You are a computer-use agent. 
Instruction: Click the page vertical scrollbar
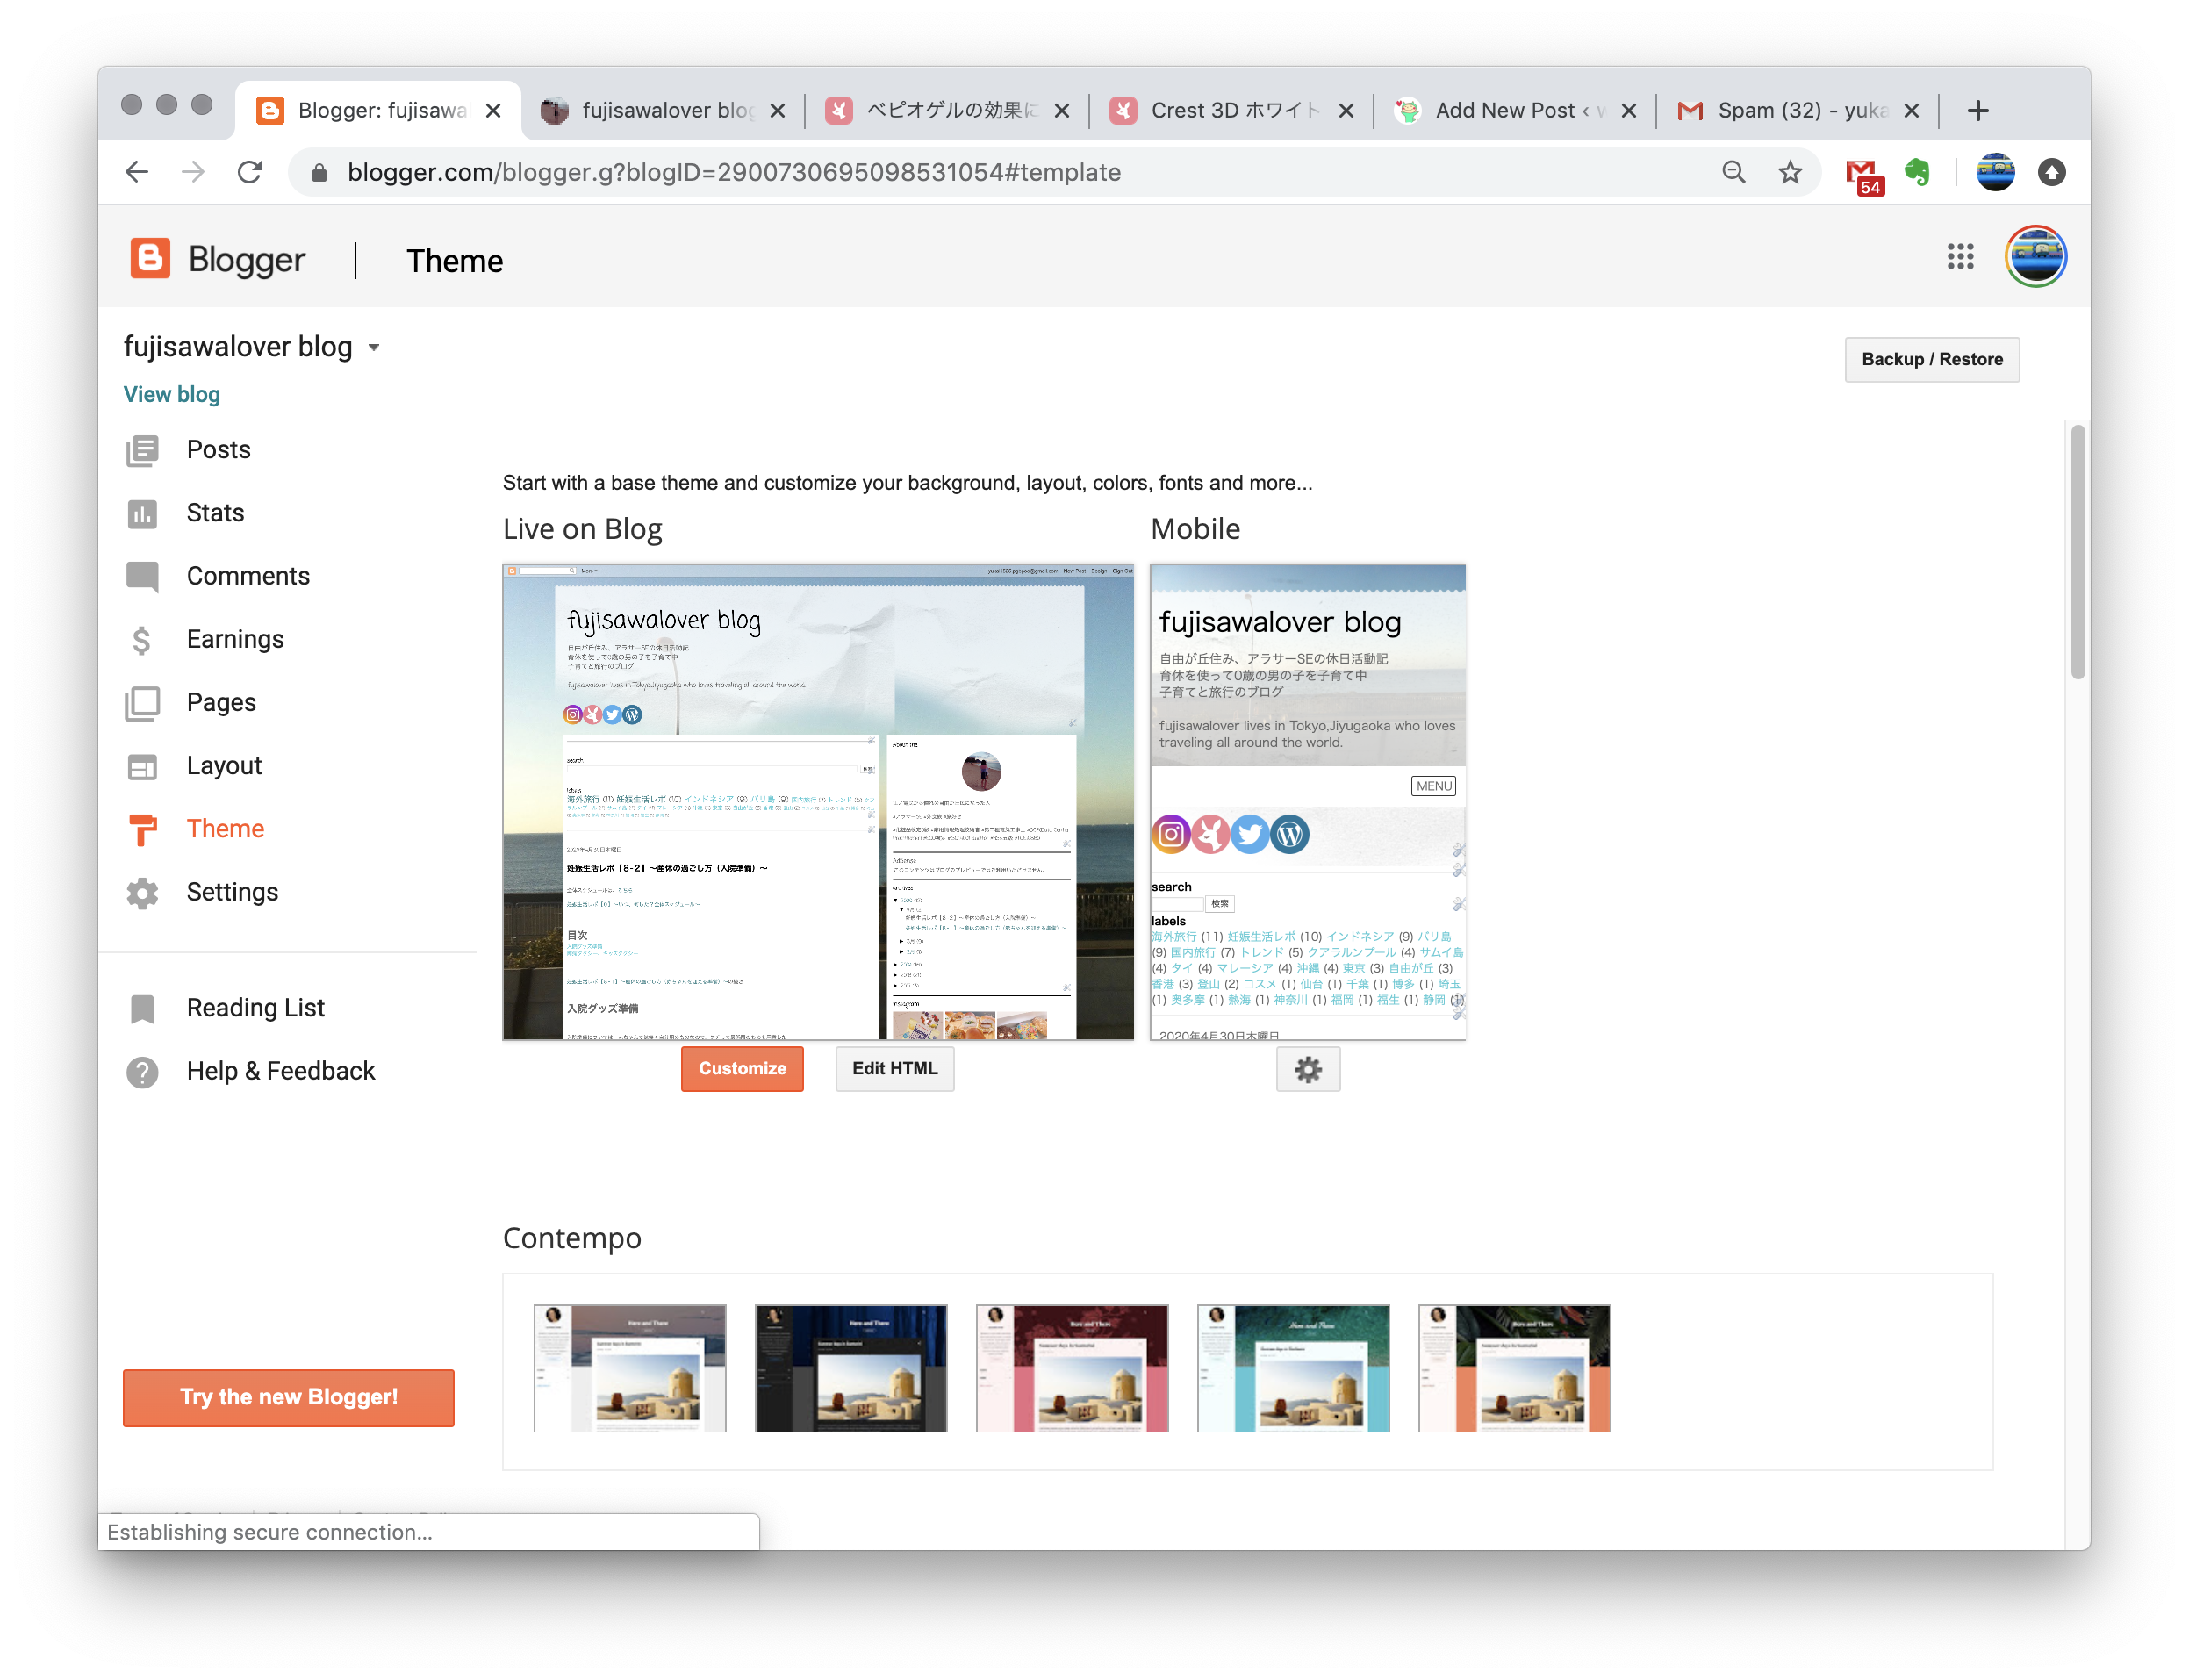[x=2077, y=552]
